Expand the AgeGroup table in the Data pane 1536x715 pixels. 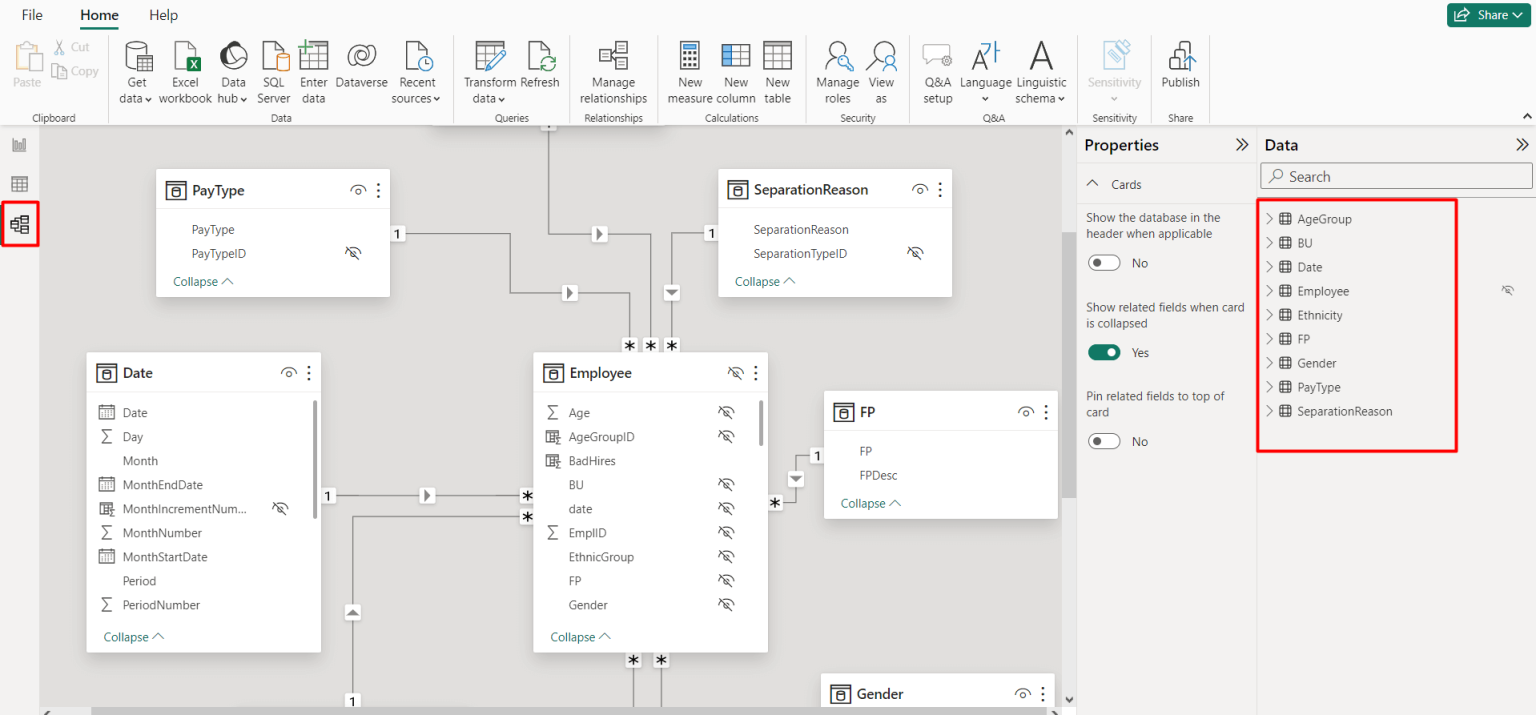click(x=1270, y=218)
